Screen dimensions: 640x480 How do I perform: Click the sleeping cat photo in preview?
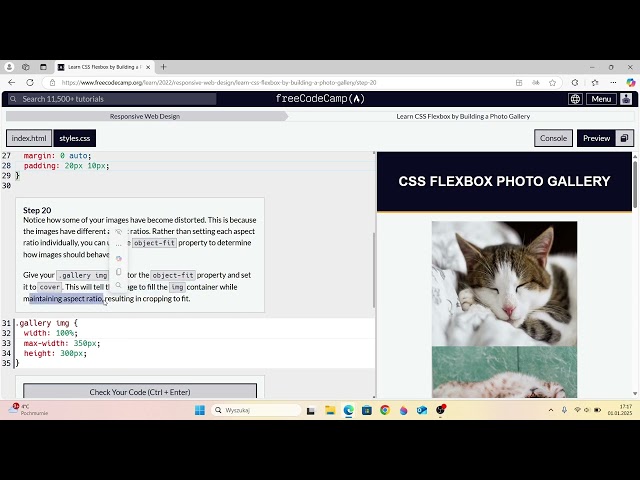click(504, 284)
